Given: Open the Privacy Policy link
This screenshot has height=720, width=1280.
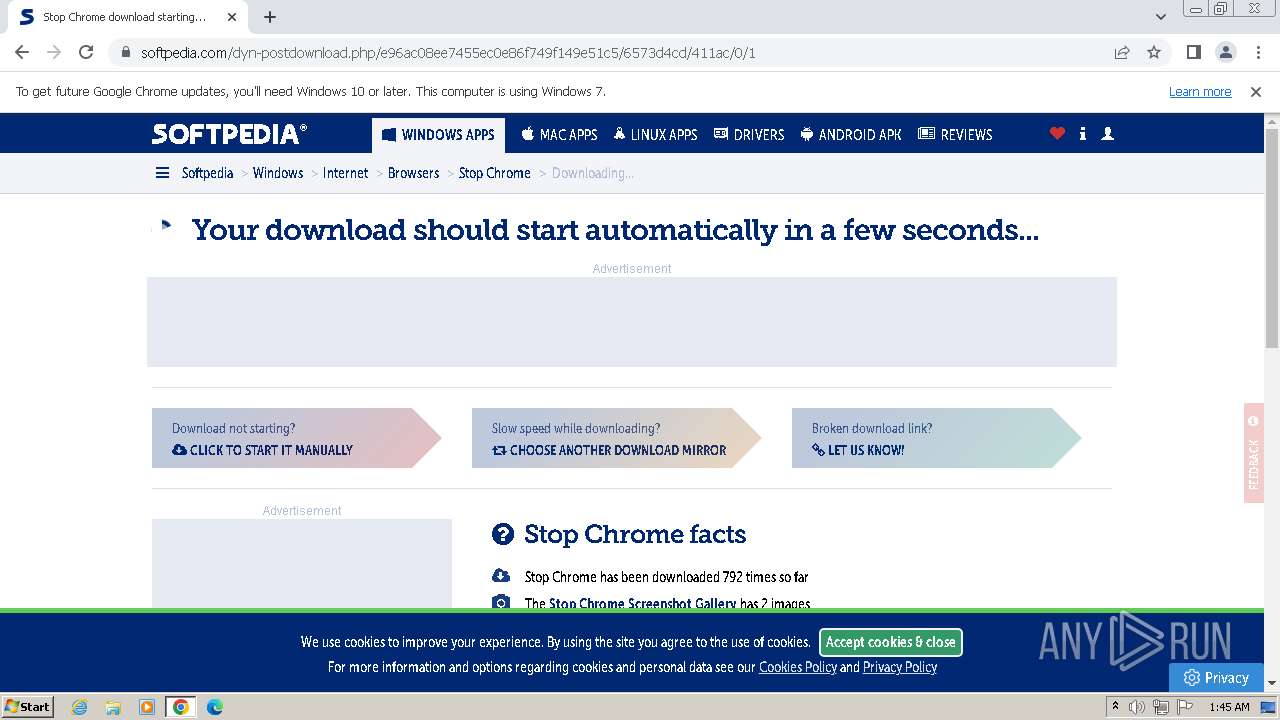Looking at the screenshot, I should point(900,667).
